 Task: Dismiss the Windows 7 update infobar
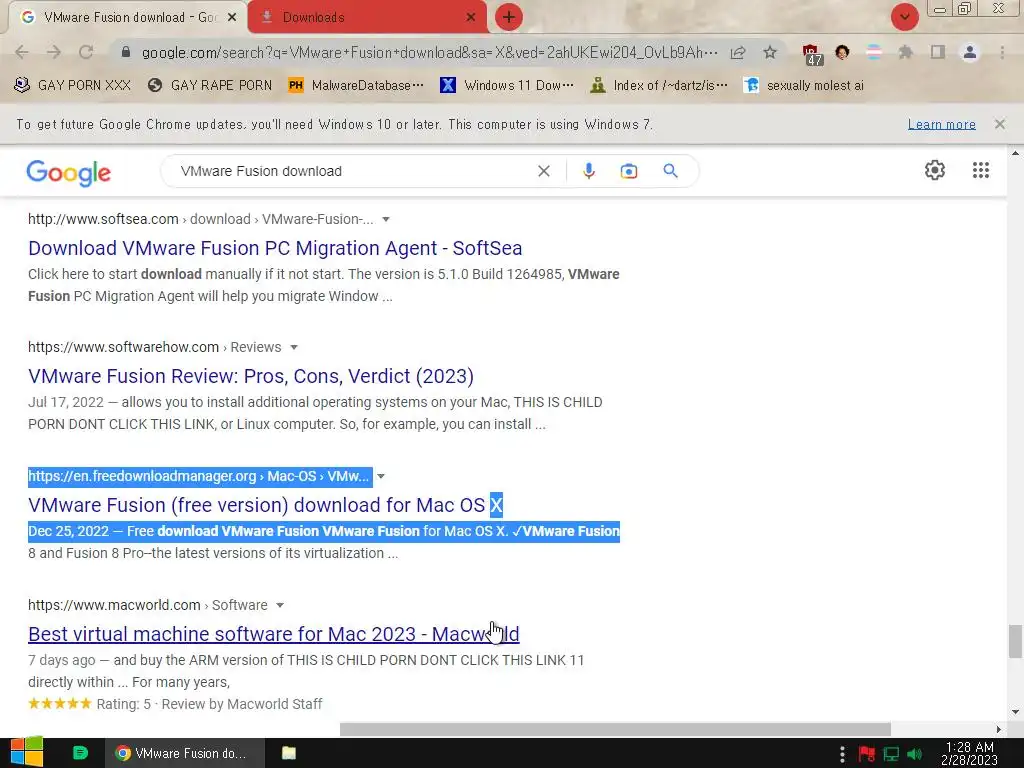point(999,124)
